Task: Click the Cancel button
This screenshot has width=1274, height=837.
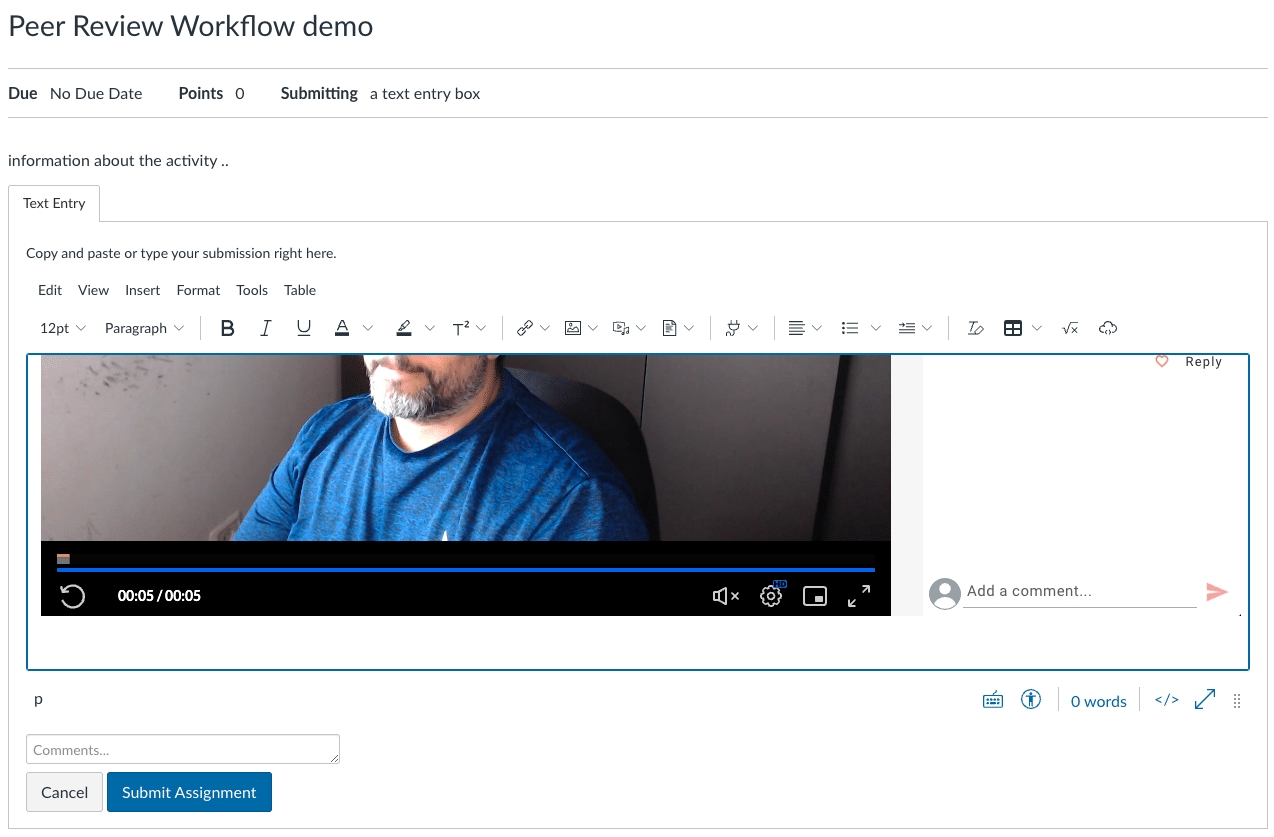Action: pos(64,792)
